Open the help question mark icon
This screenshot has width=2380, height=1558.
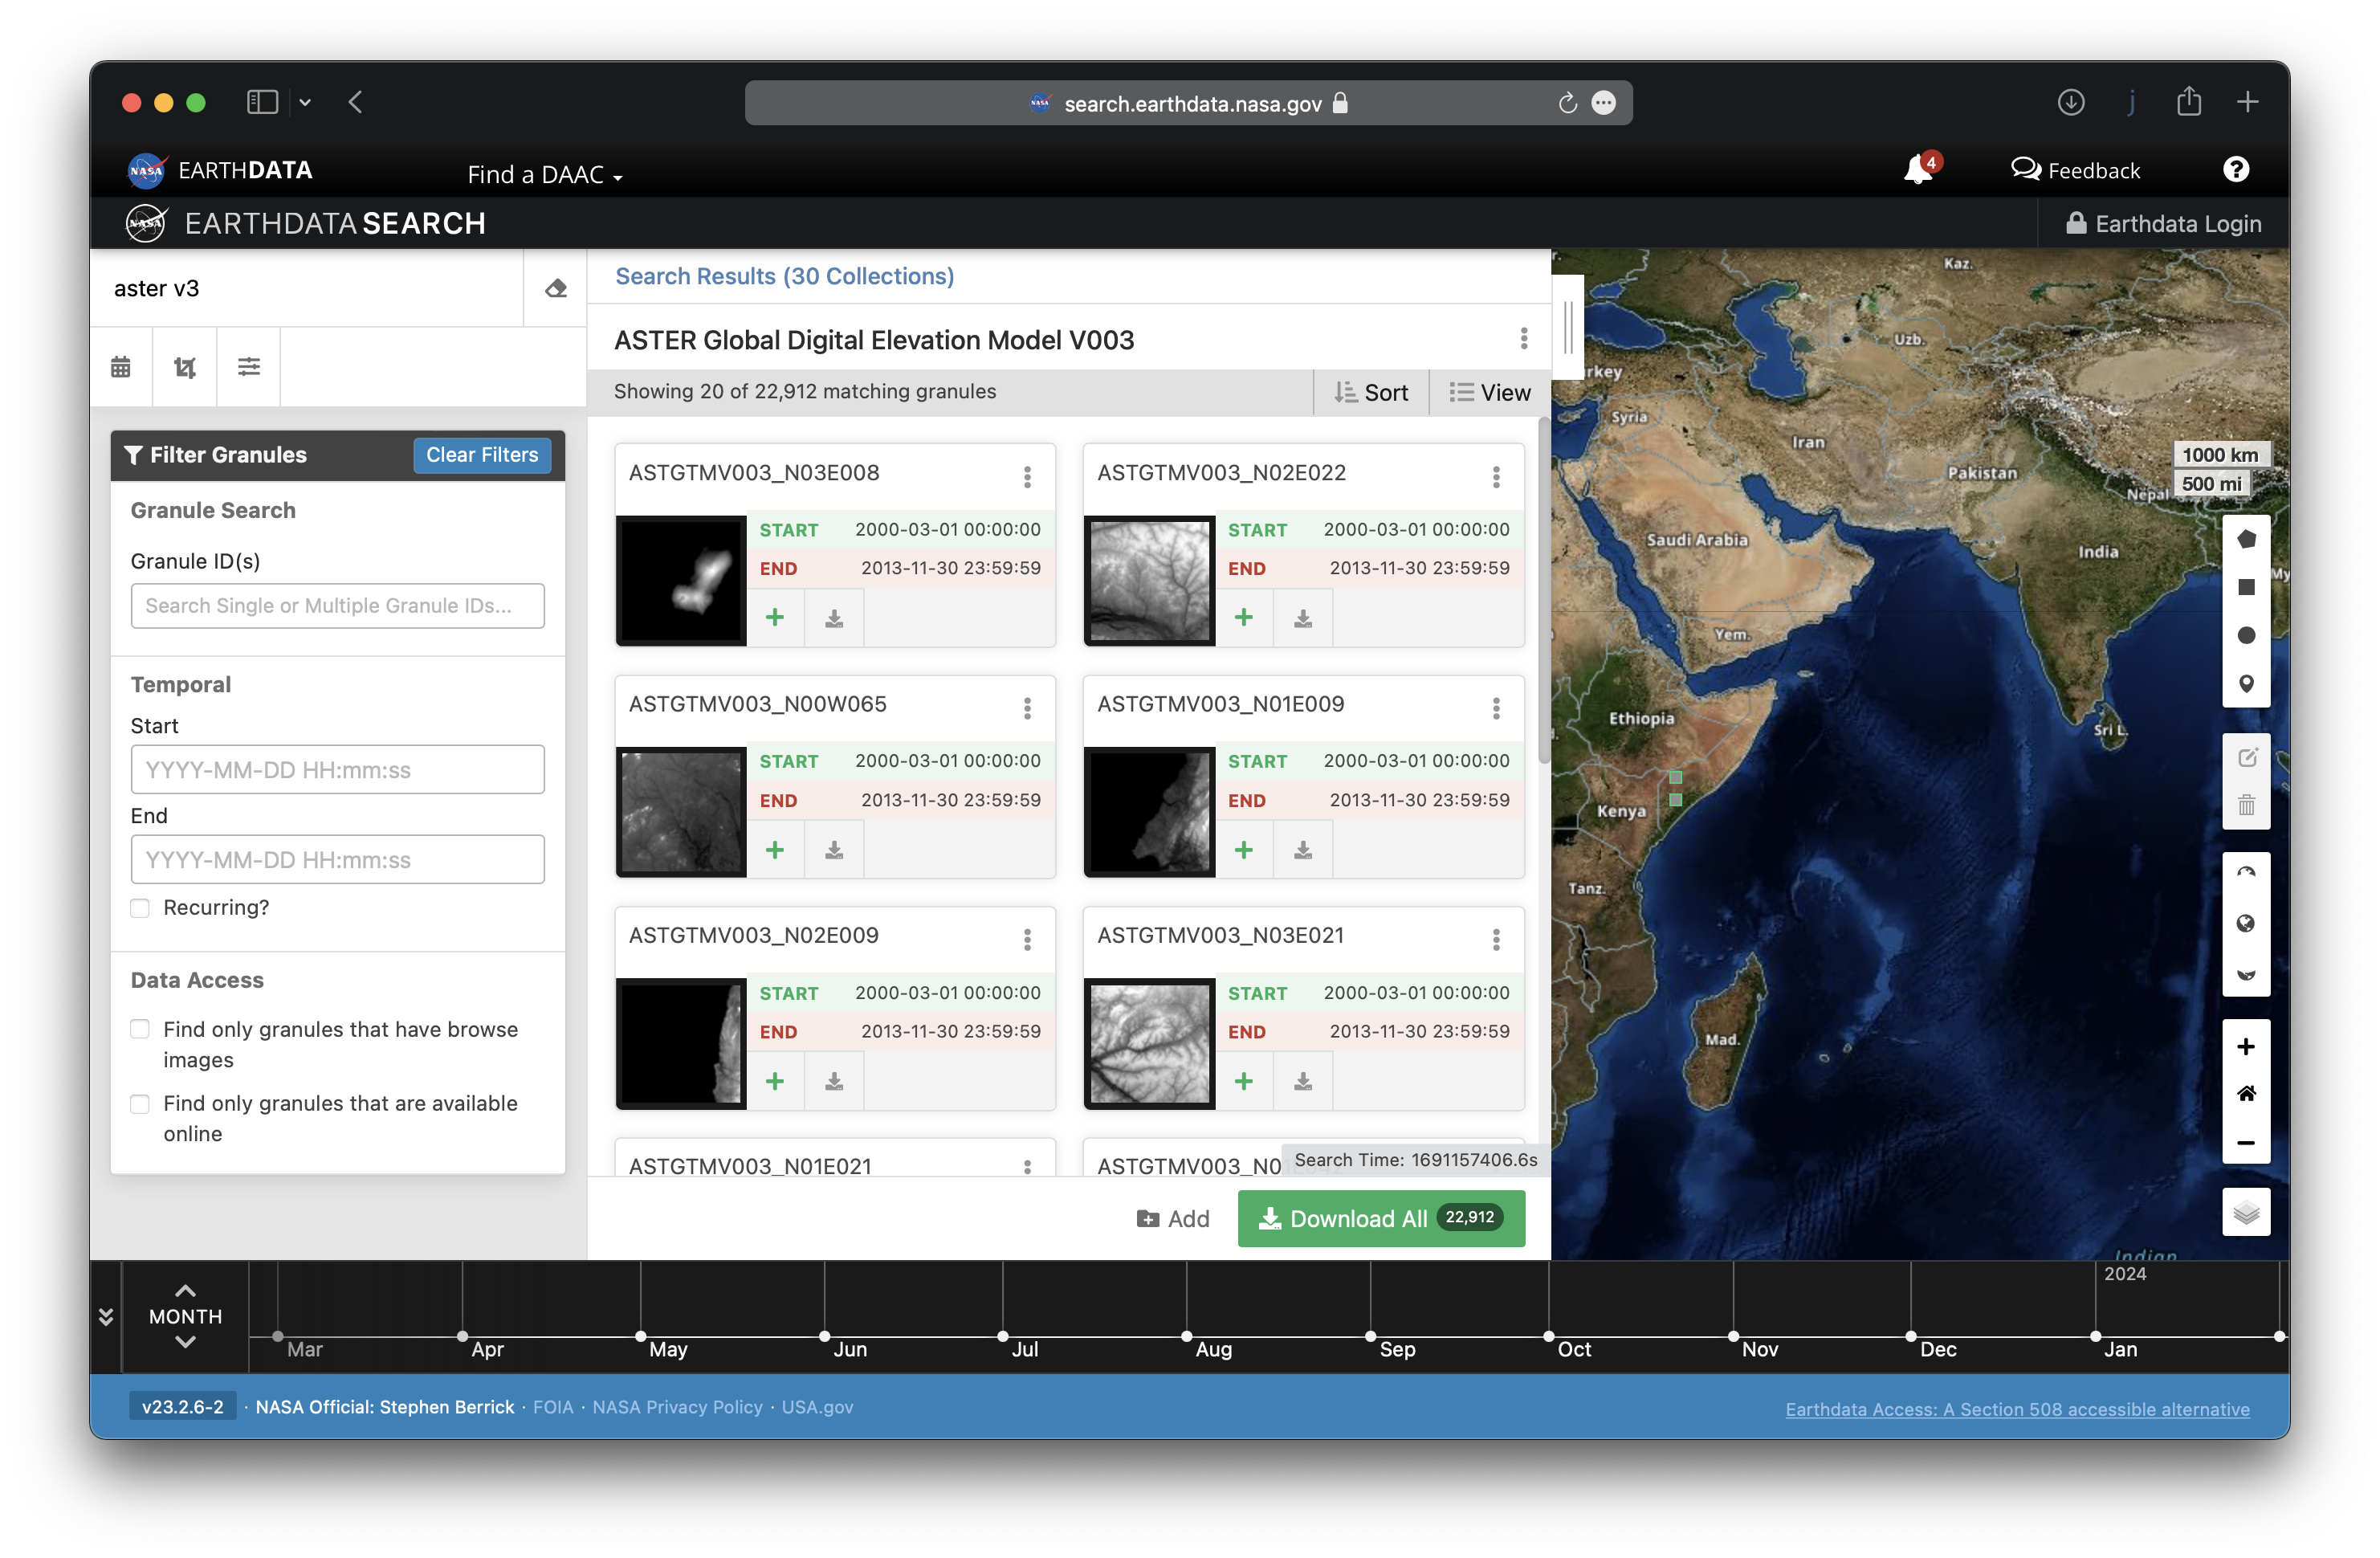[2236, 169]
